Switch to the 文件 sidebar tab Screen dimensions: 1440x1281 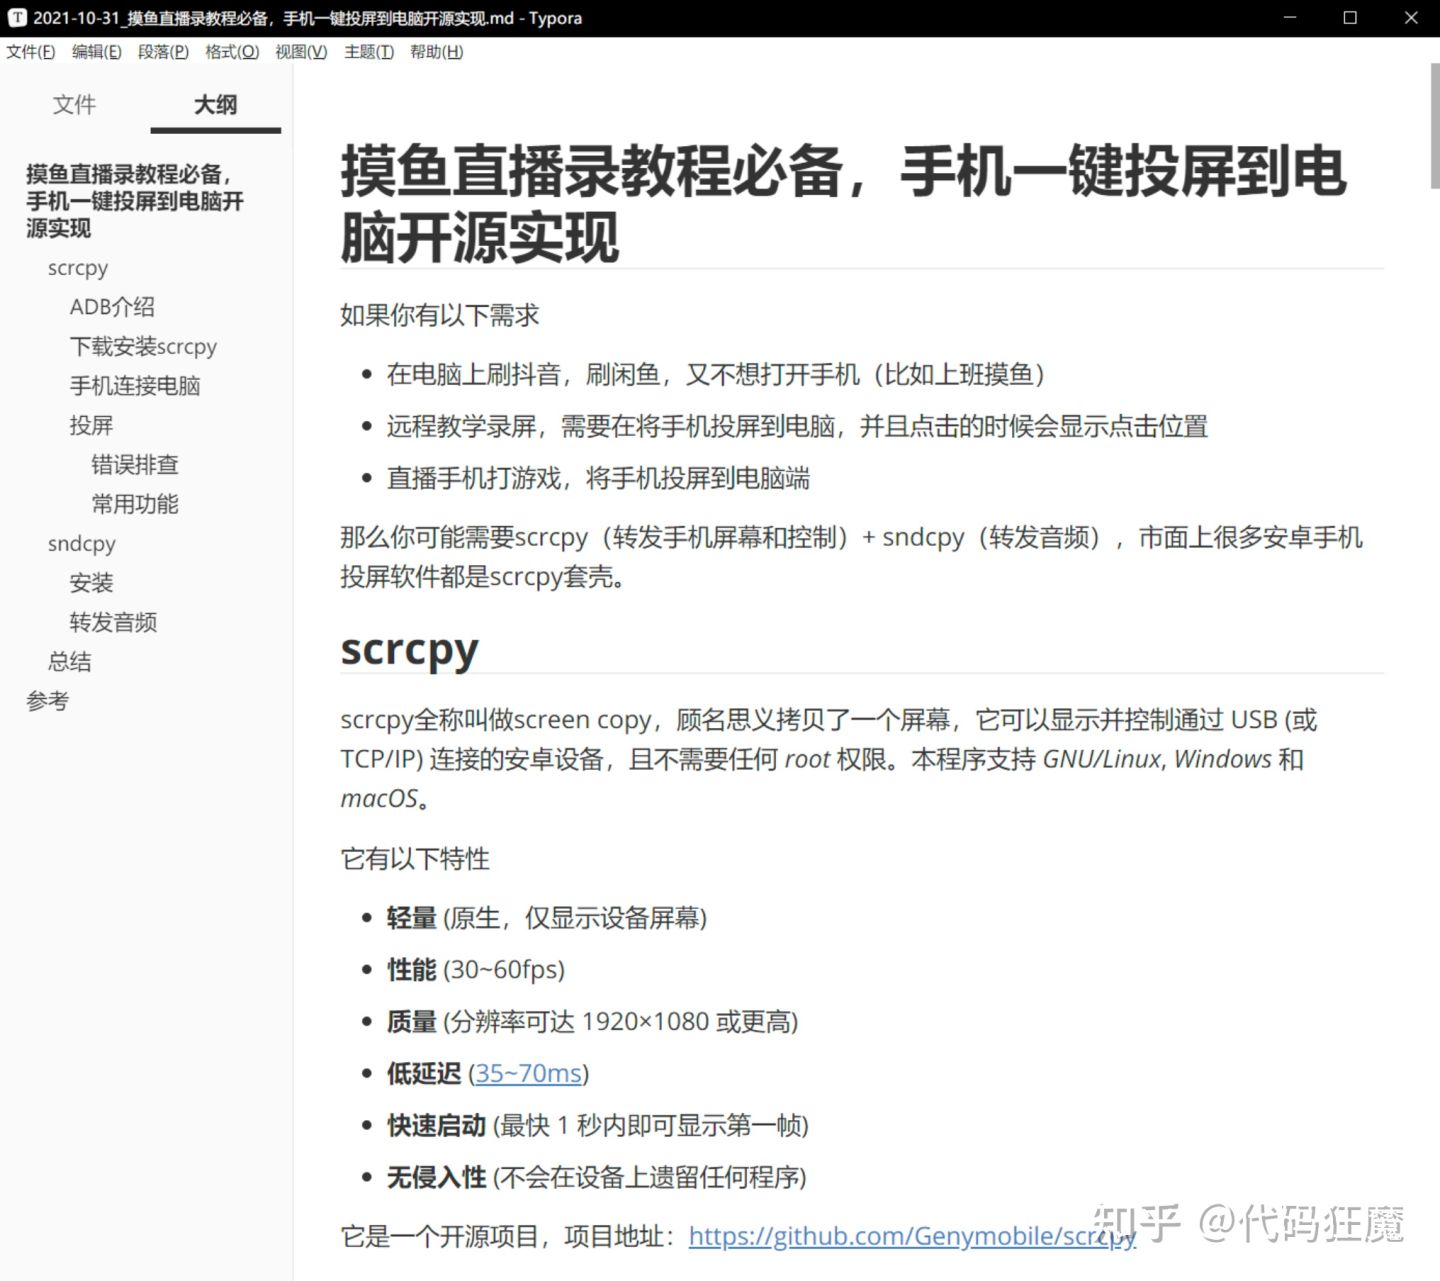[x=74, y=105]
